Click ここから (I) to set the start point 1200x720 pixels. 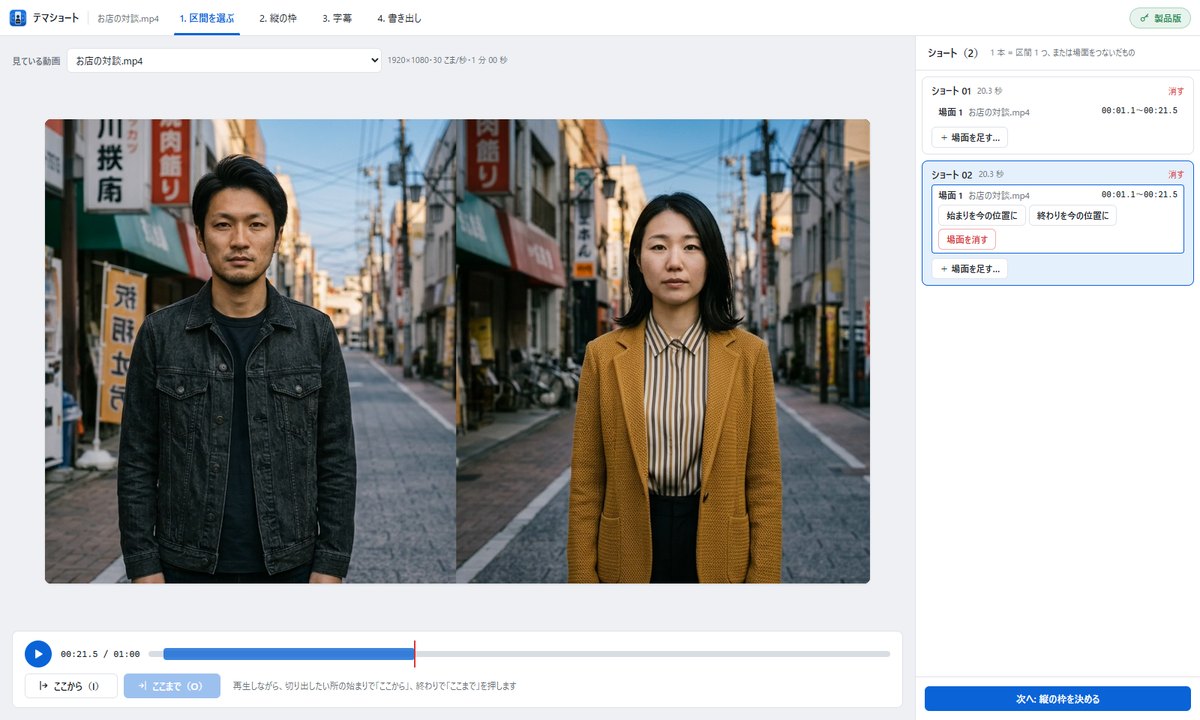click(71, 686)
